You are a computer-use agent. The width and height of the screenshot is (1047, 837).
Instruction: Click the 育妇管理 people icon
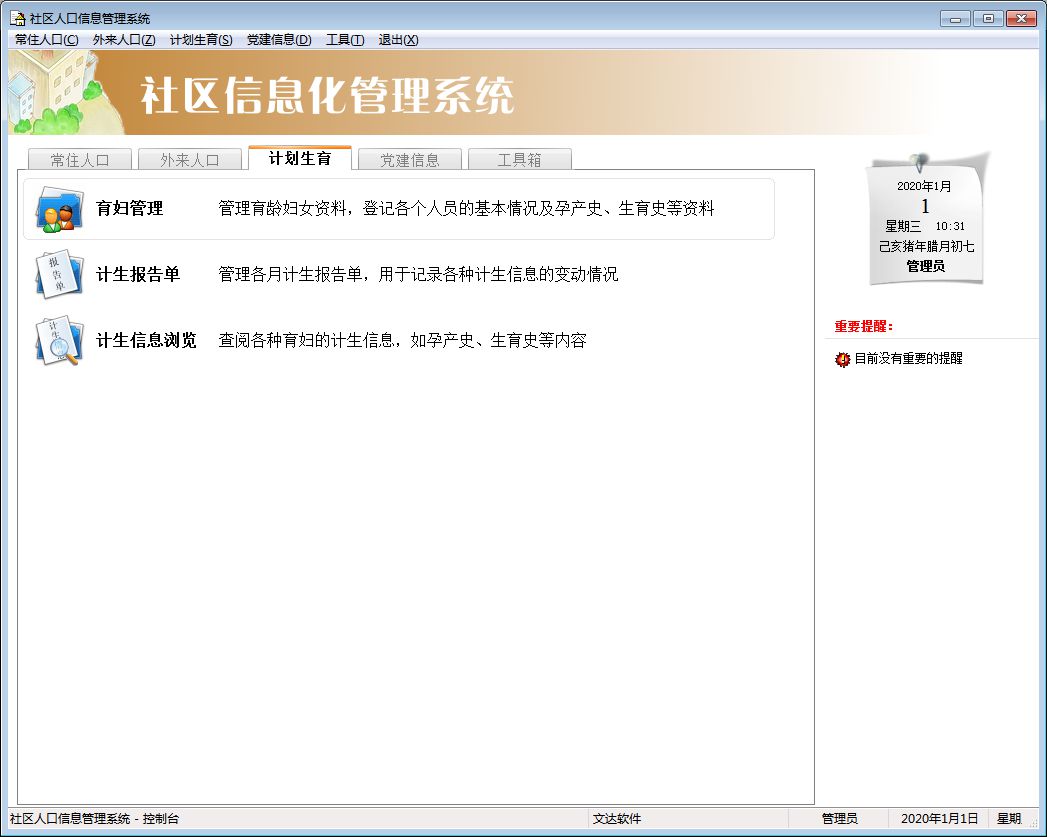59,210
